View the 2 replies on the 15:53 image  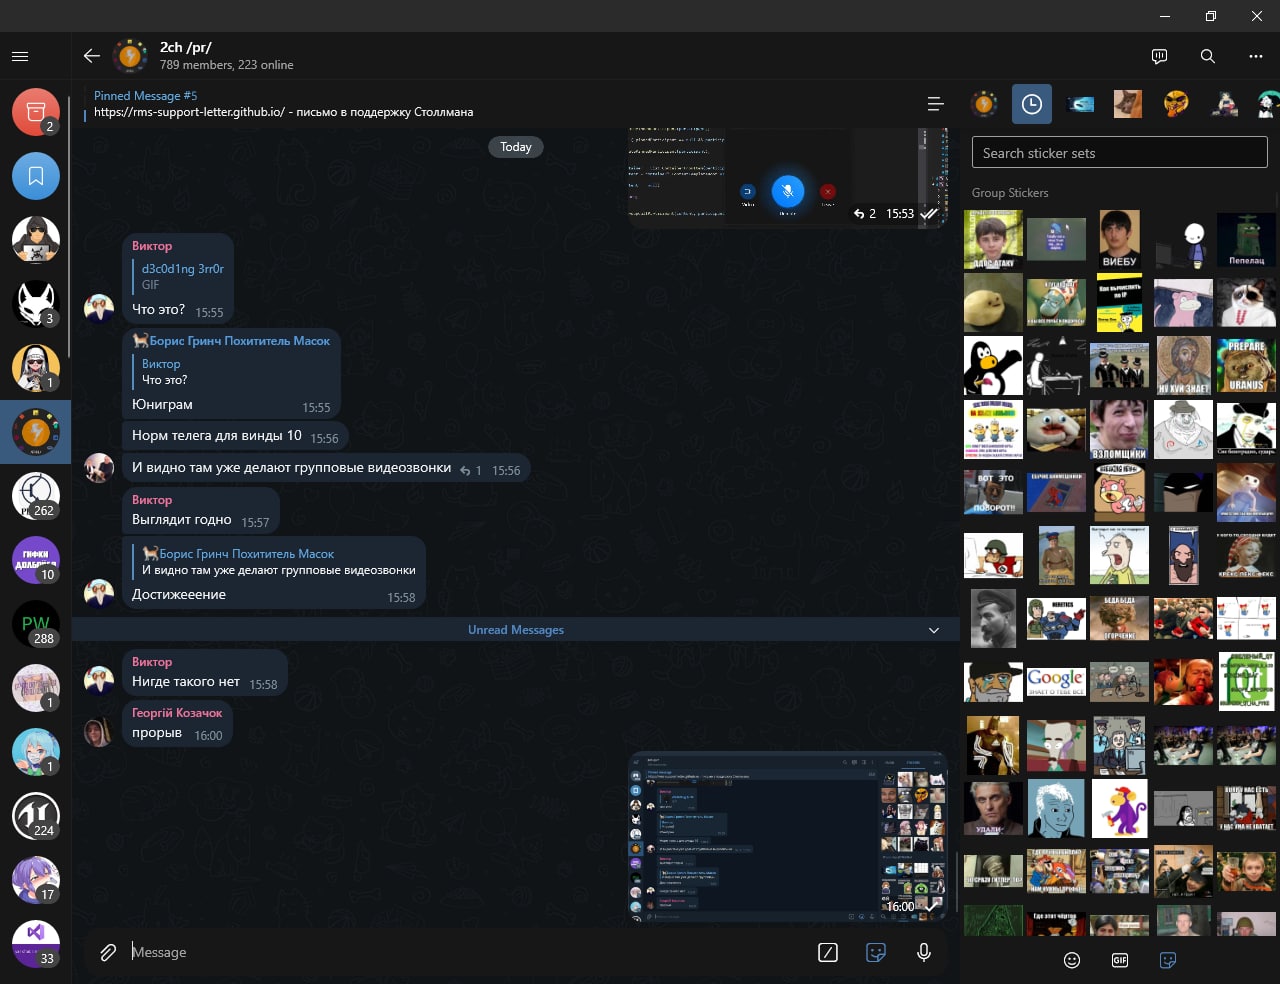pyautogui.click(x=864, y=213)
